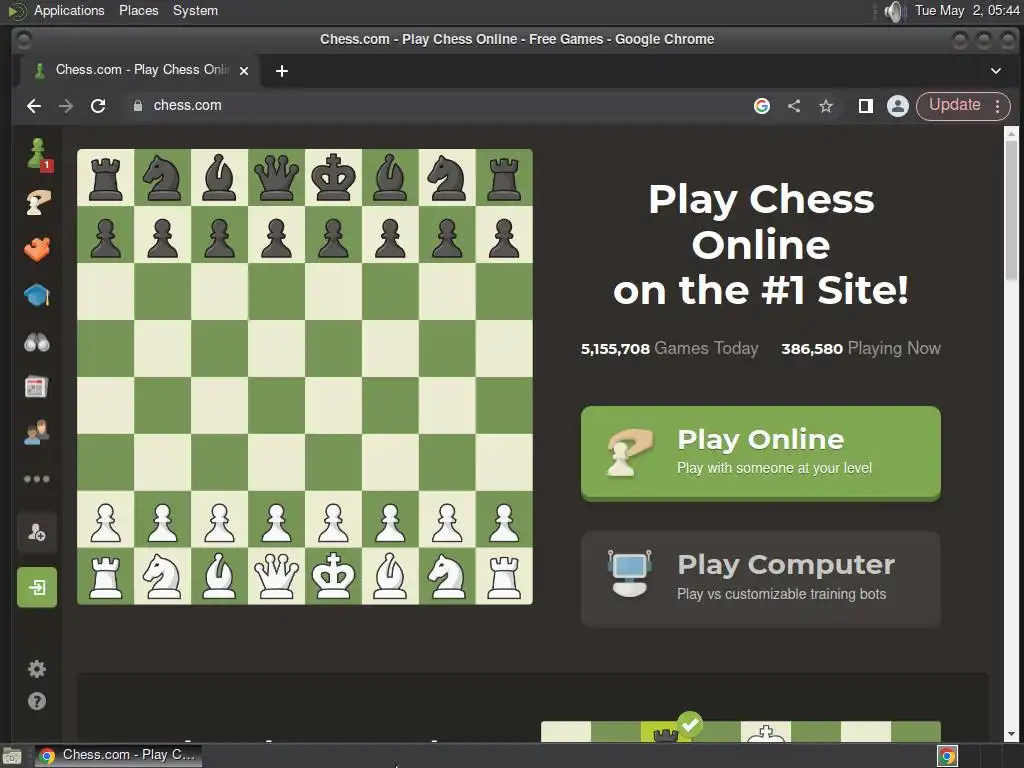Open the Watch binoculars icon

[37, 342]
